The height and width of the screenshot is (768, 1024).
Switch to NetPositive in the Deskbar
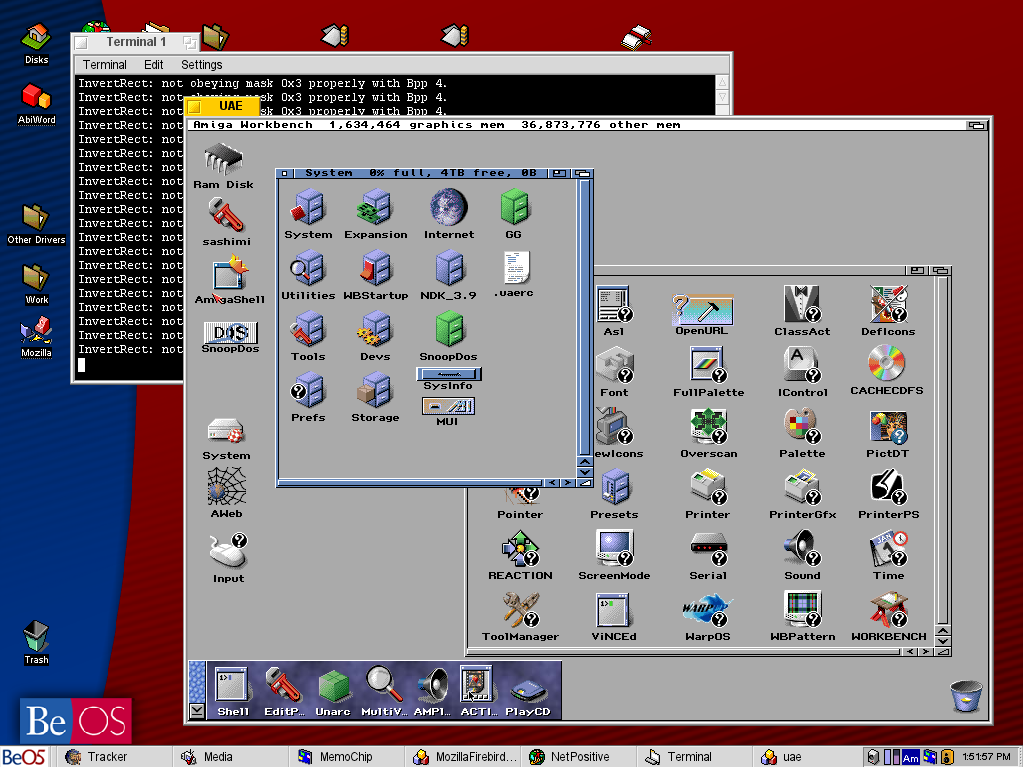tap(579, 757)
